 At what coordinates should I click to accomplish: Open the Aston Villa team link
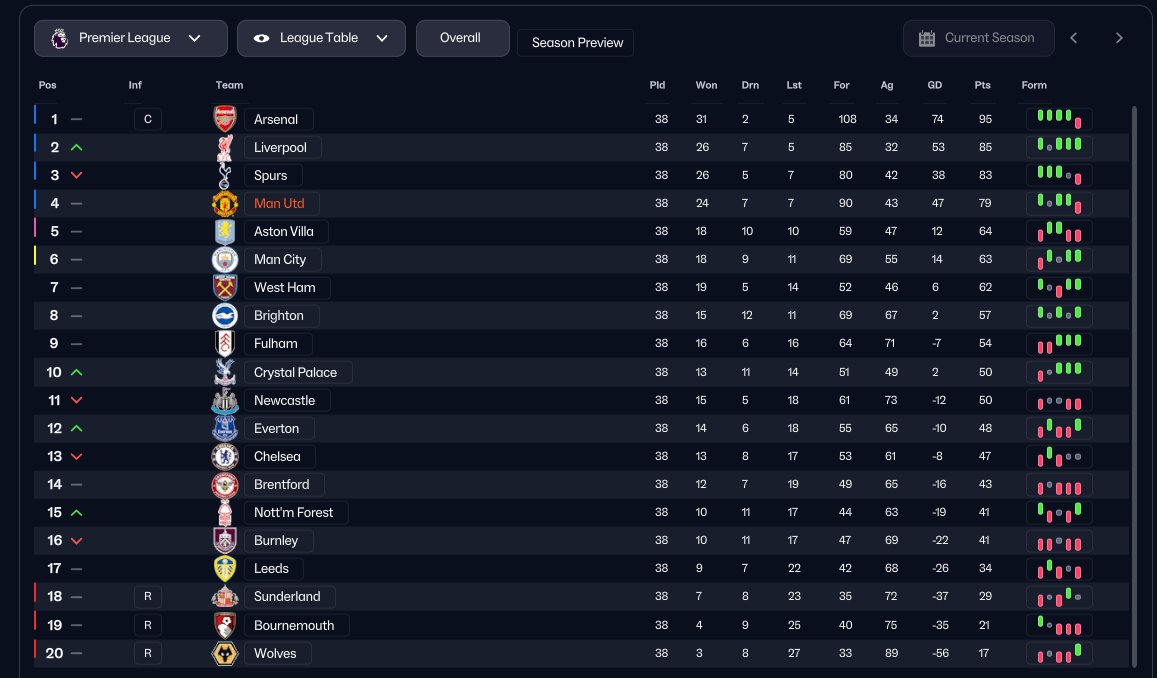pyautogui.click(x=284, y=231)
